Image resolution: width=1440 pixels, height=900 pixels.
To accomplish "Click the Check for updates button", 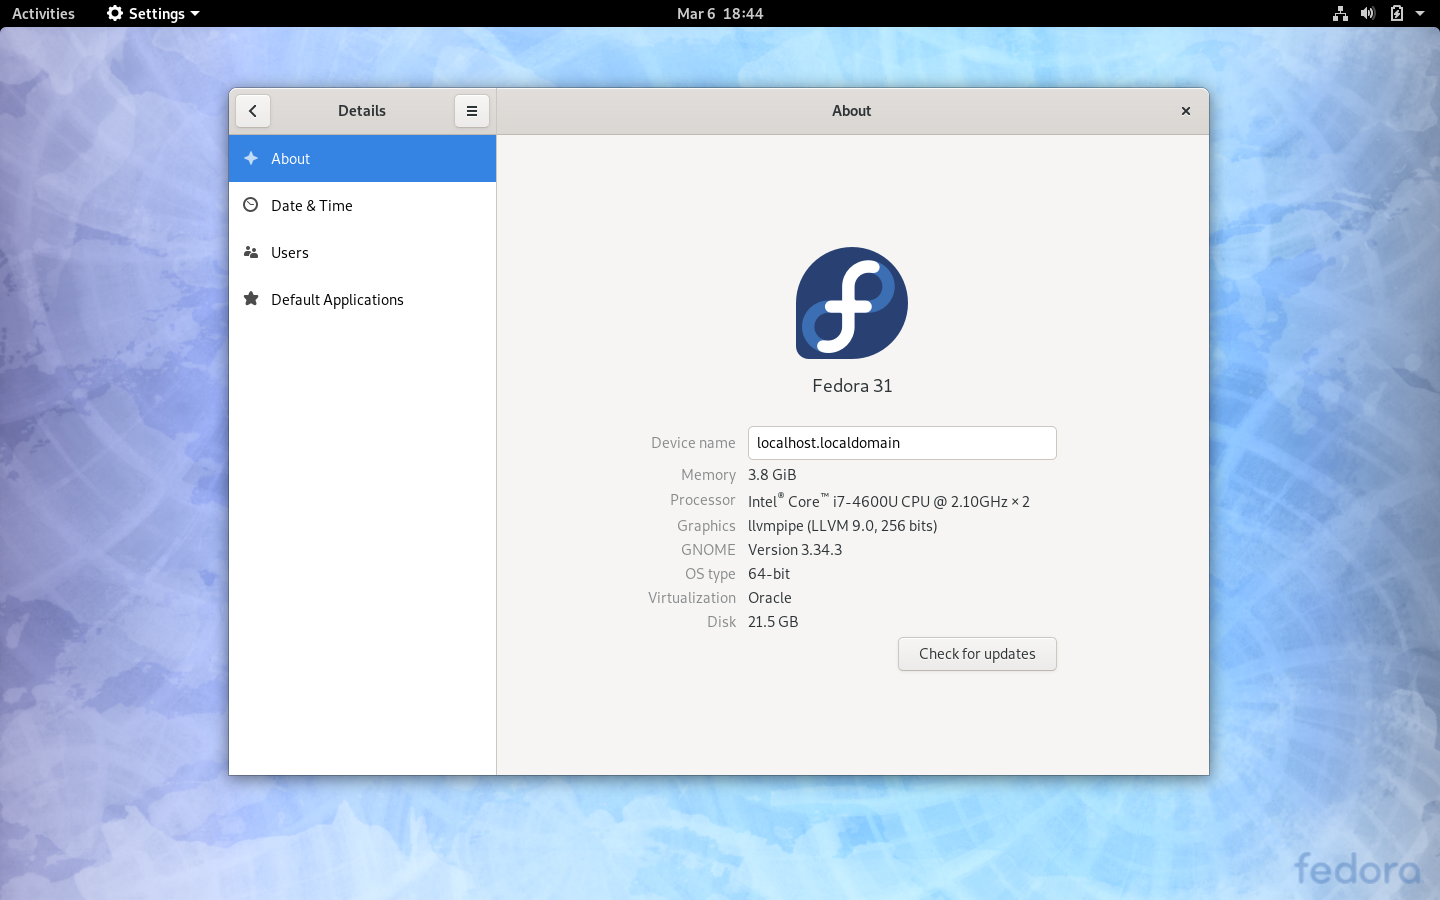I will click(977, 654).
